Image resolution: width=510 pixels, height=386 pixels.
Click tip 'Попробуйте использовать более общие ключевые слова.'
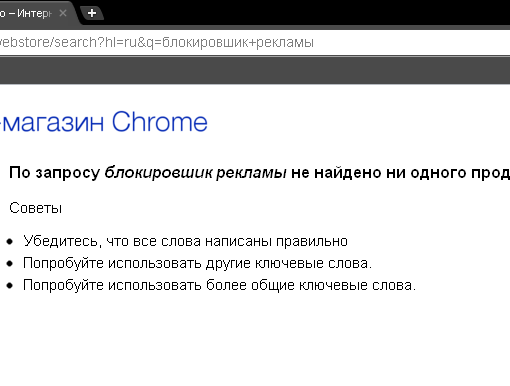[x=219, y=285]
